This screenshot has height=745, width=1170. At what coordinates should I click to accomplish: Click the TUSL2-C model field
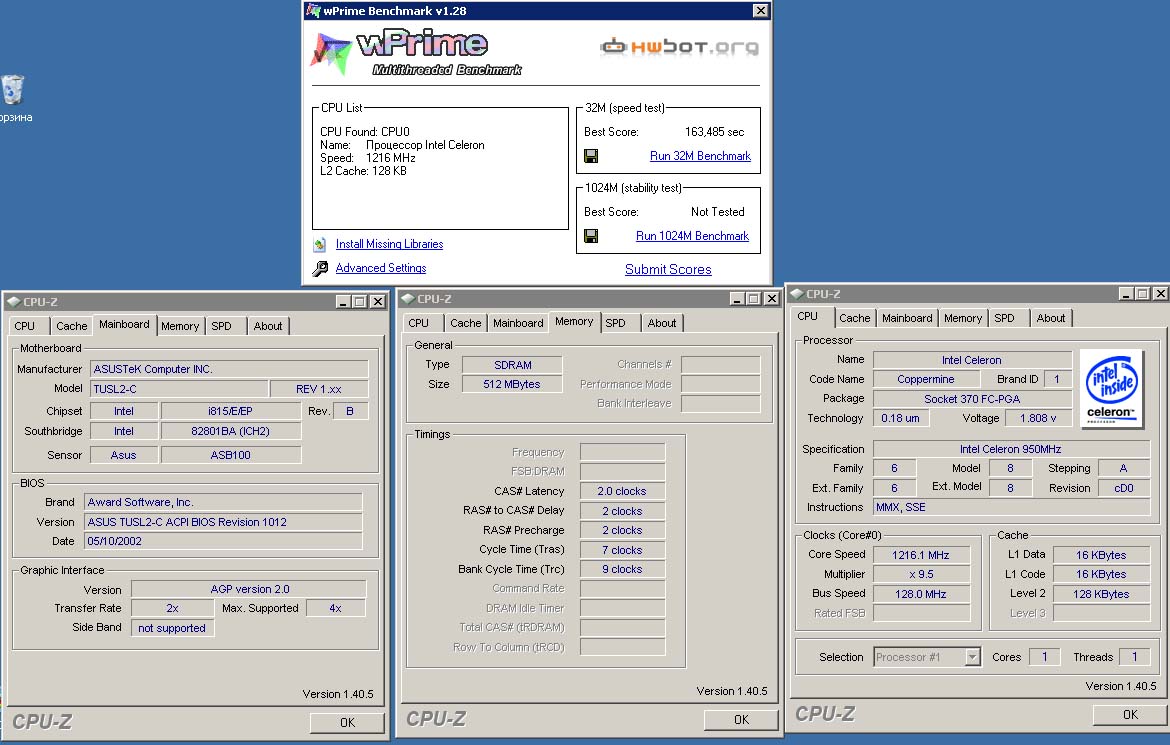tap(179, 389)
